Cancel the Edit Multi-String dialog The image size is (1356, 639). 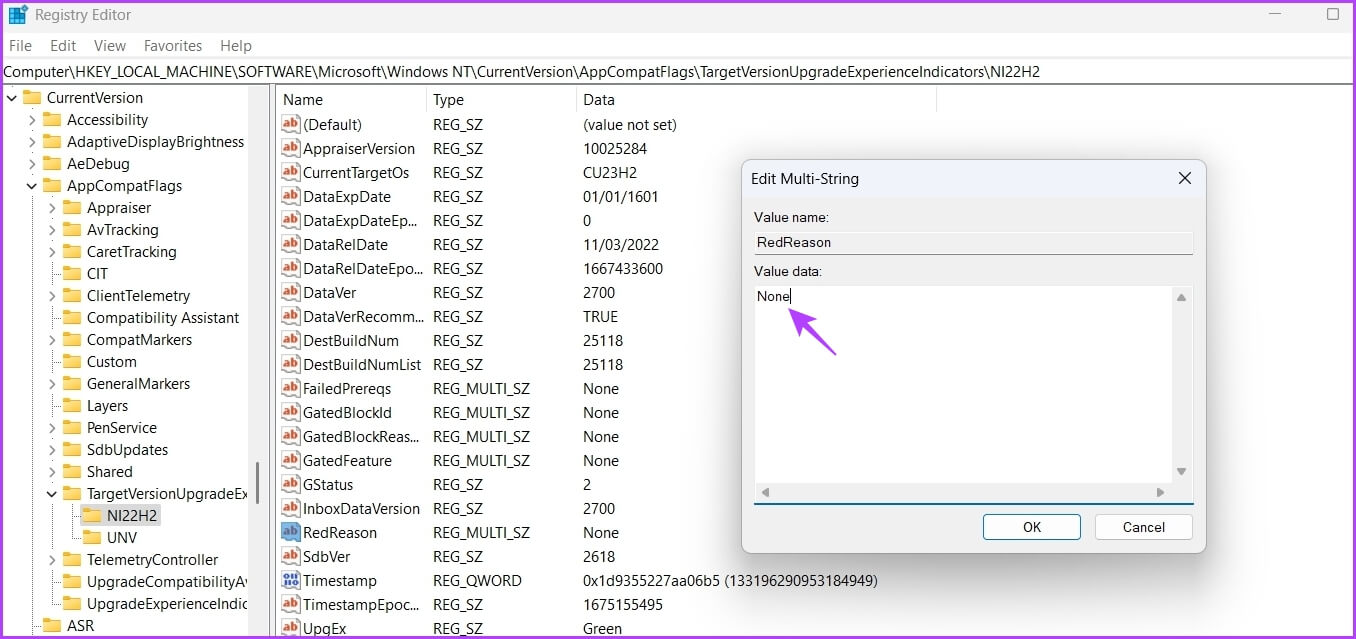point(1143,527)
